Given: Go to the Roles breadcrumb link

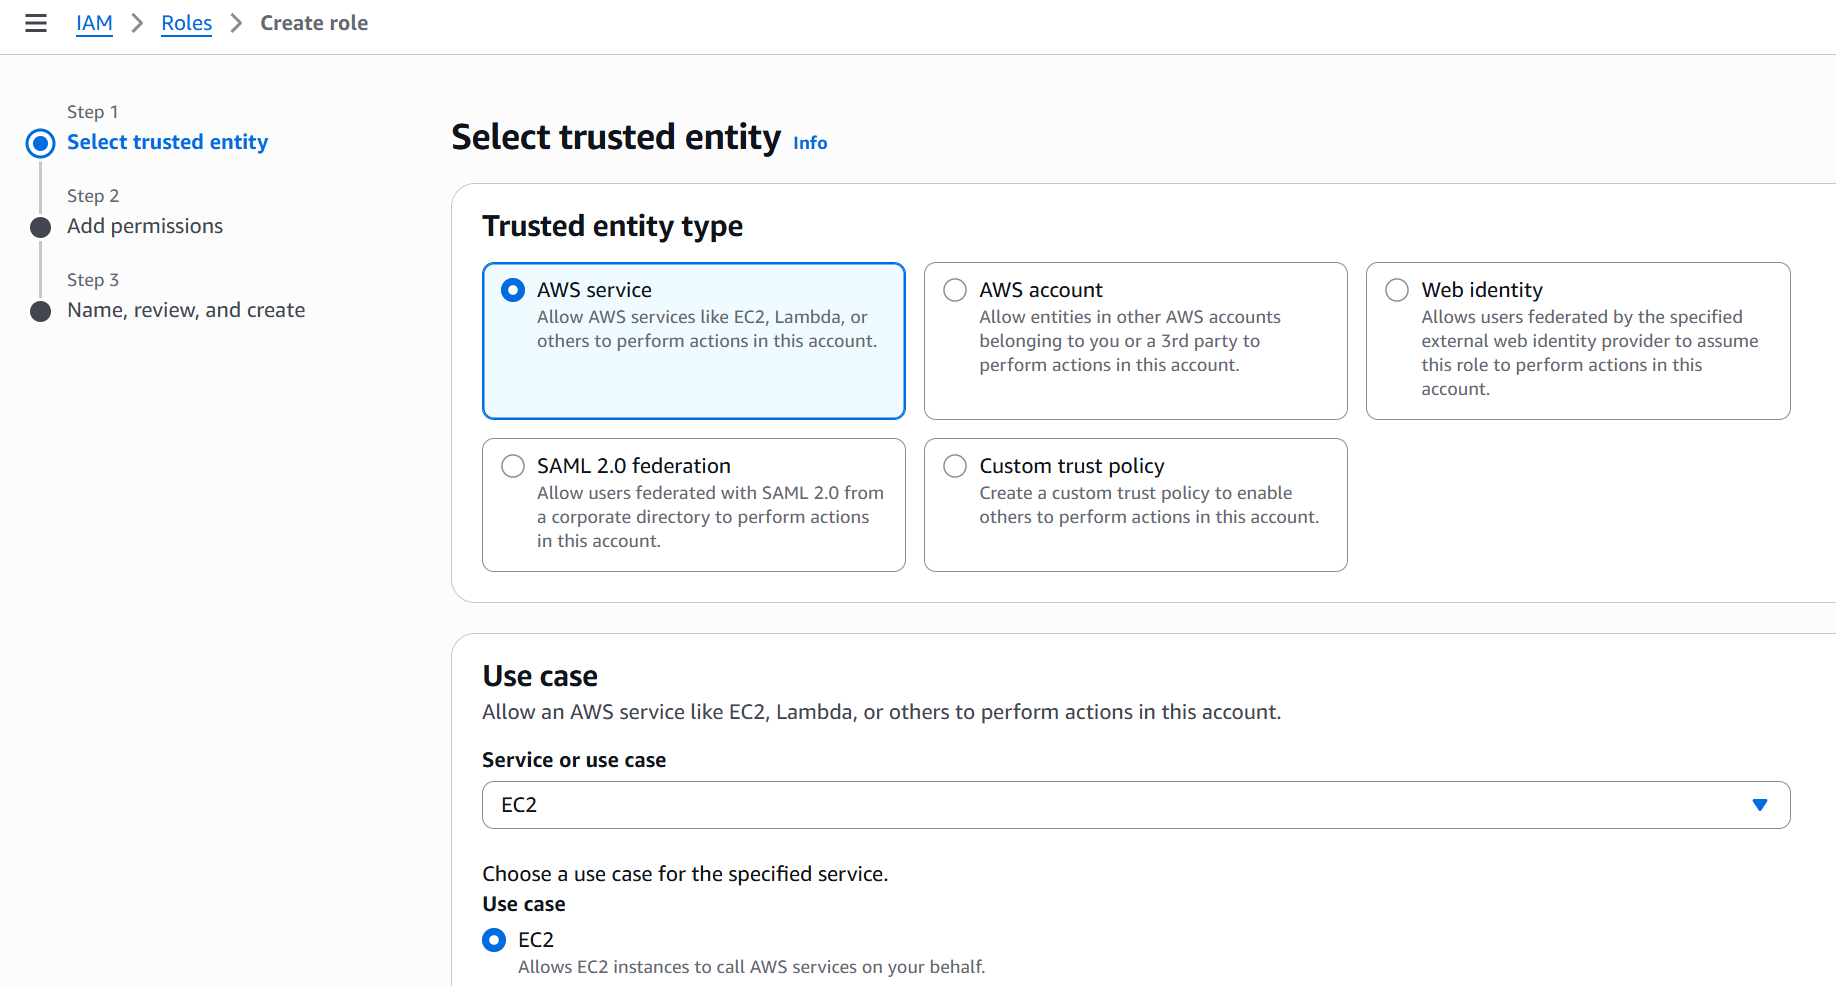Looking at the screenshot, I should 186,23.
